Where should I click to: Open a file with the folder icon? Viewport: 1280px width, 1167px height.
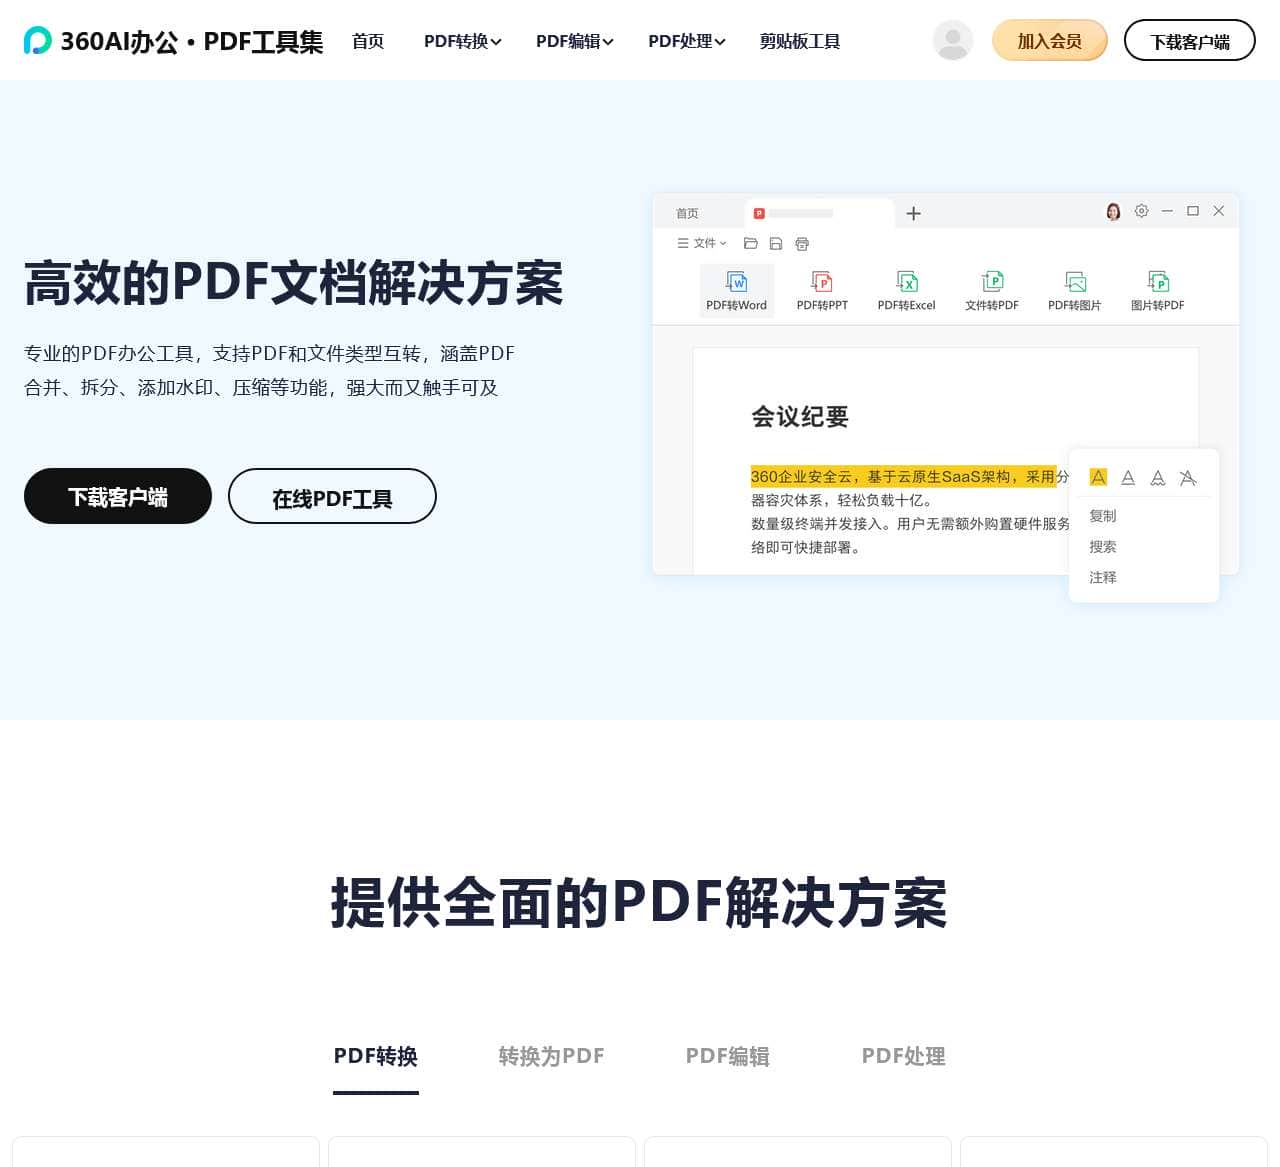click(750, 243)
